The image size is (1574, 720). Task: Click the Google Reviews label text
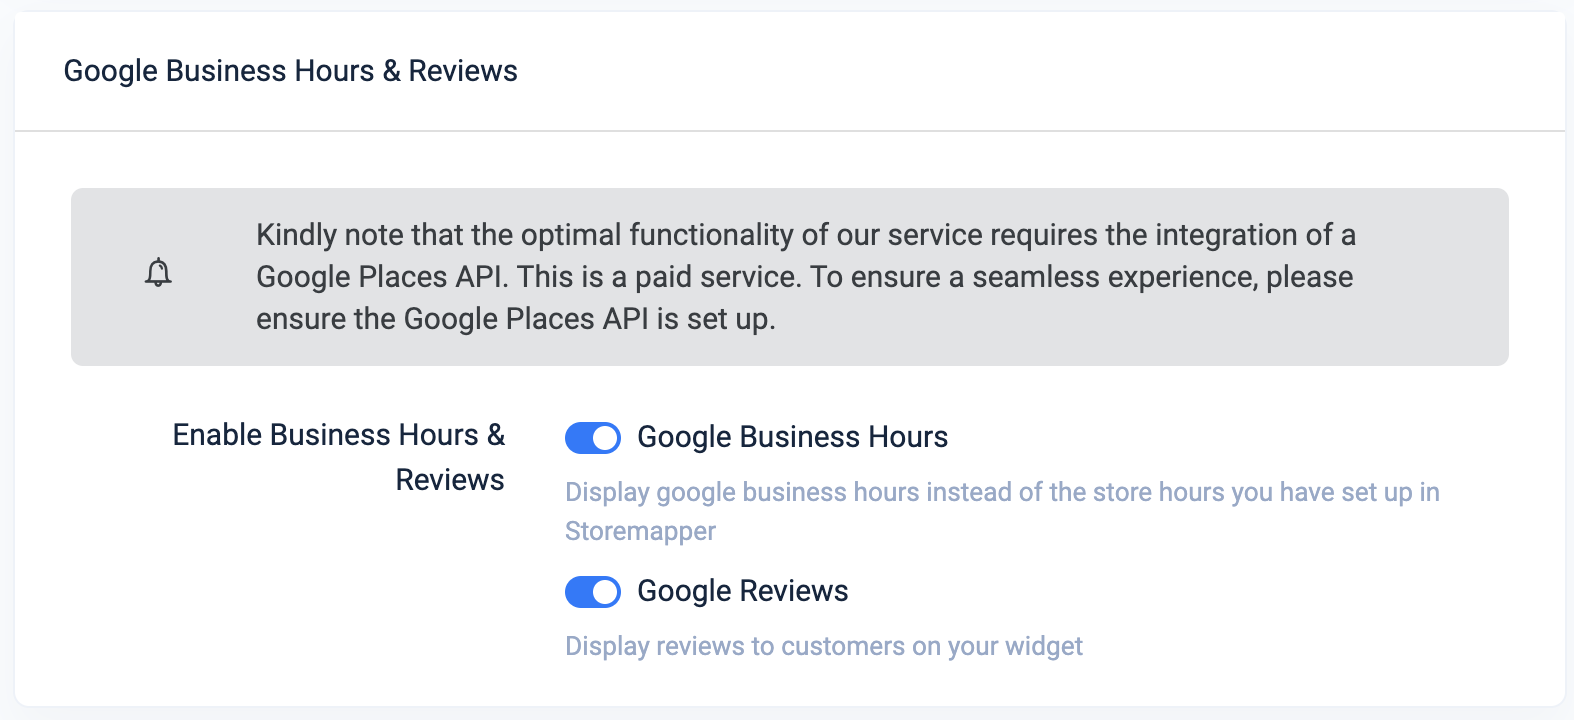[742, 591]
